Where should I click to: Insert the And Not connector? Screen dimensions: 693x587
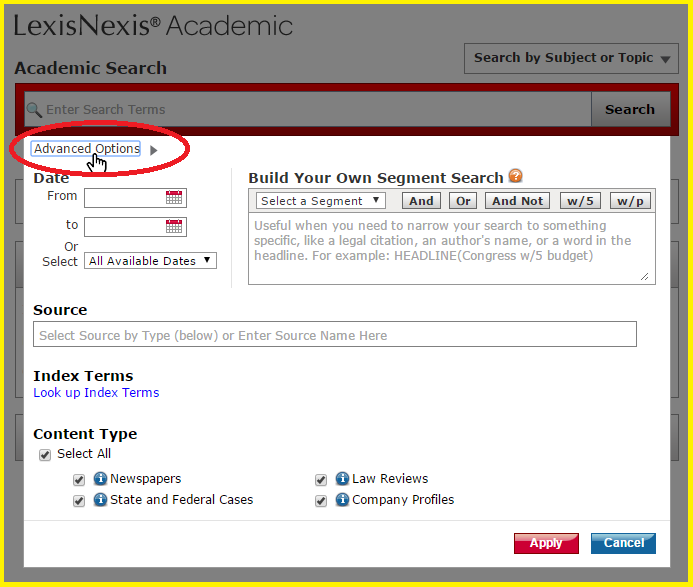[518, 201]
